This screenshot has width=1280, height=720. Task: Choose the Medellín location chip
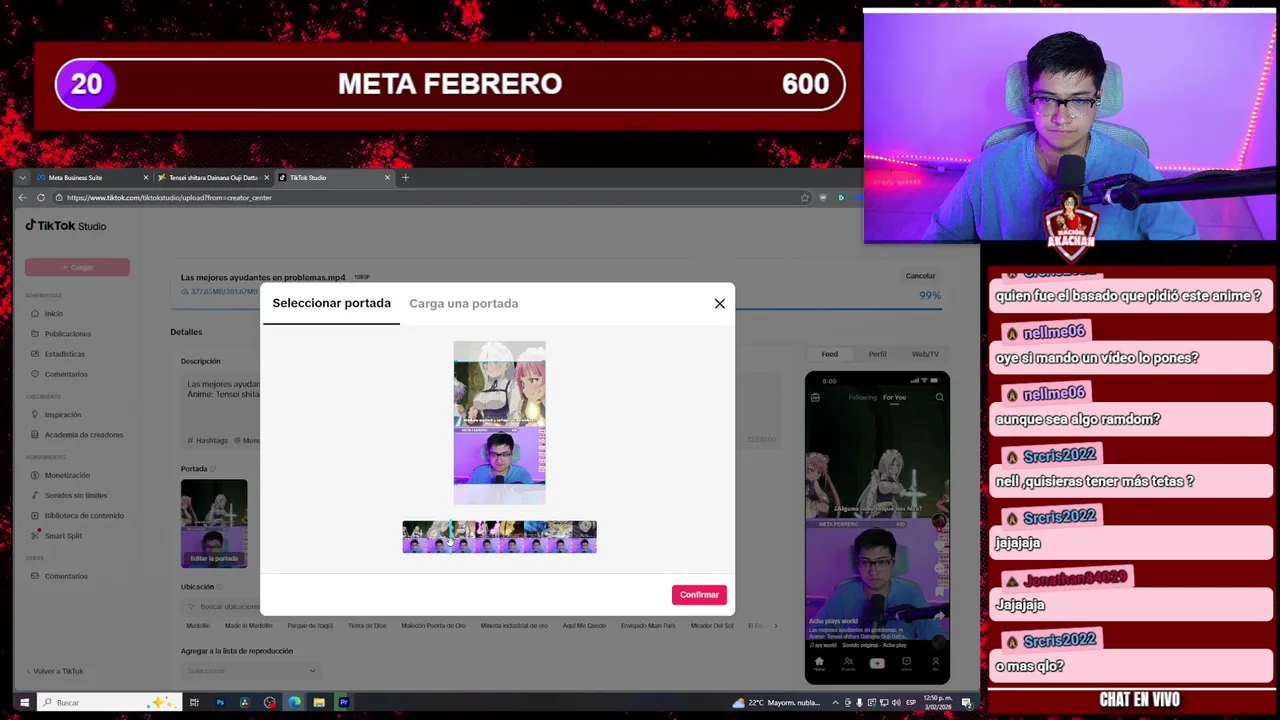197,626
